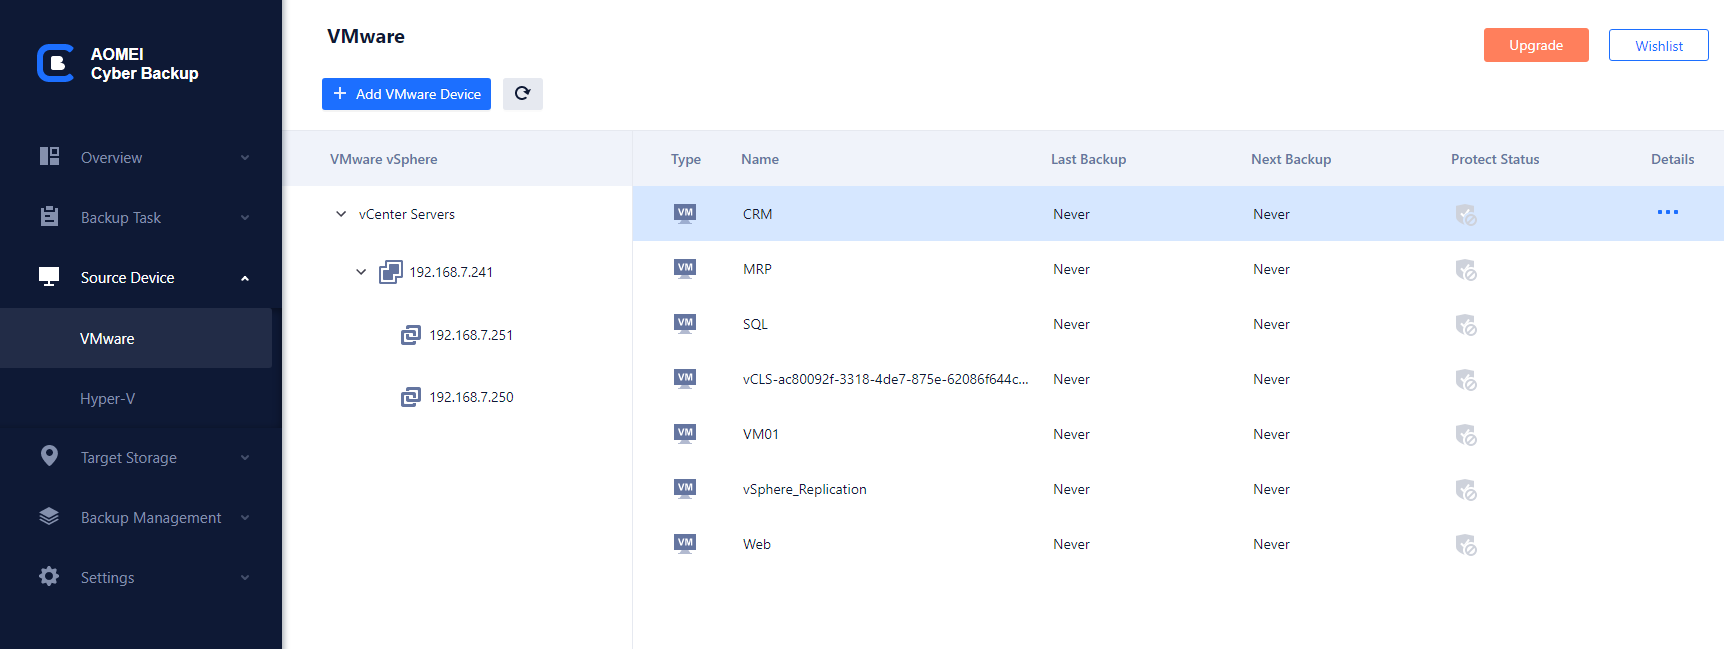1724x649 pixels.
Task: Click the protect status shield for vSphere_Replication
Action: tap(1466, 490)
